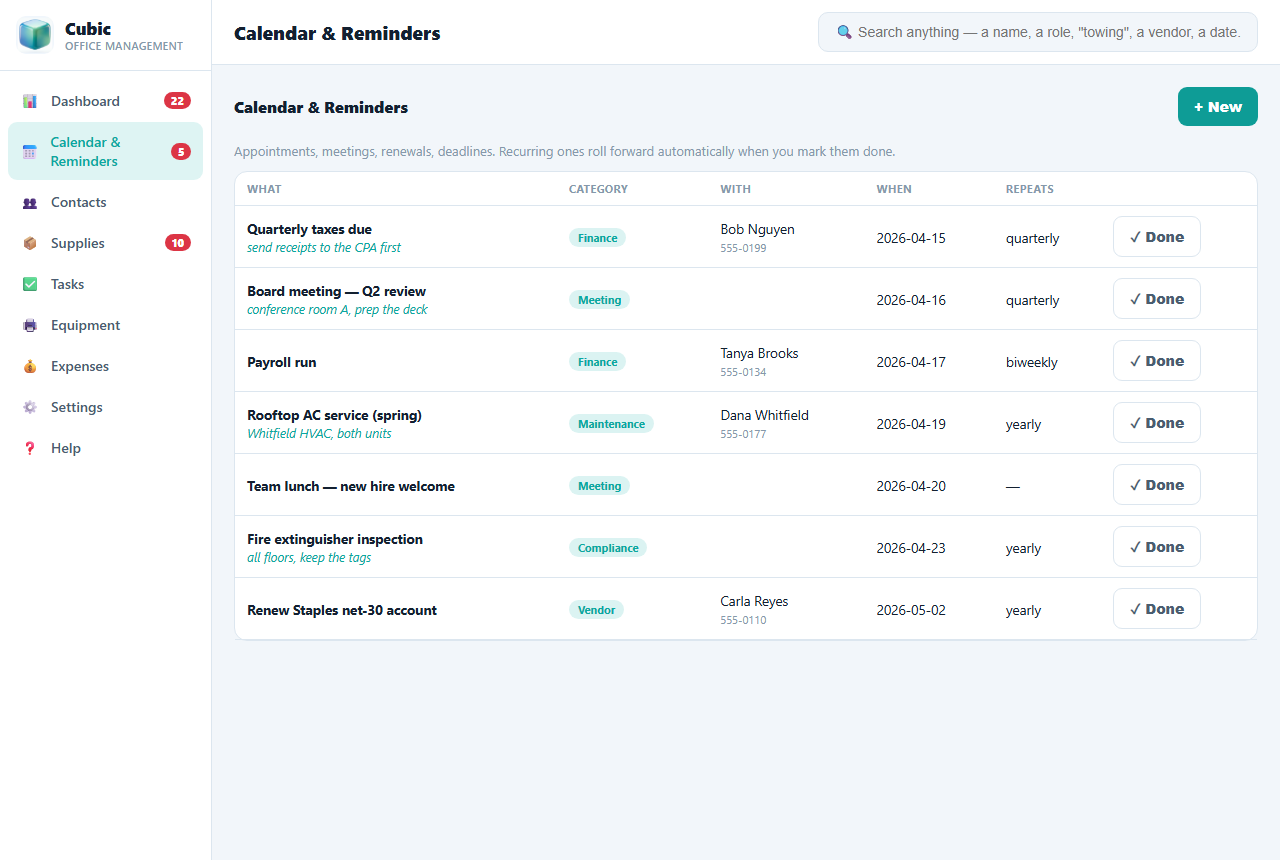
Task: Navigate to the Tasks page
Action: coord(105,284)
